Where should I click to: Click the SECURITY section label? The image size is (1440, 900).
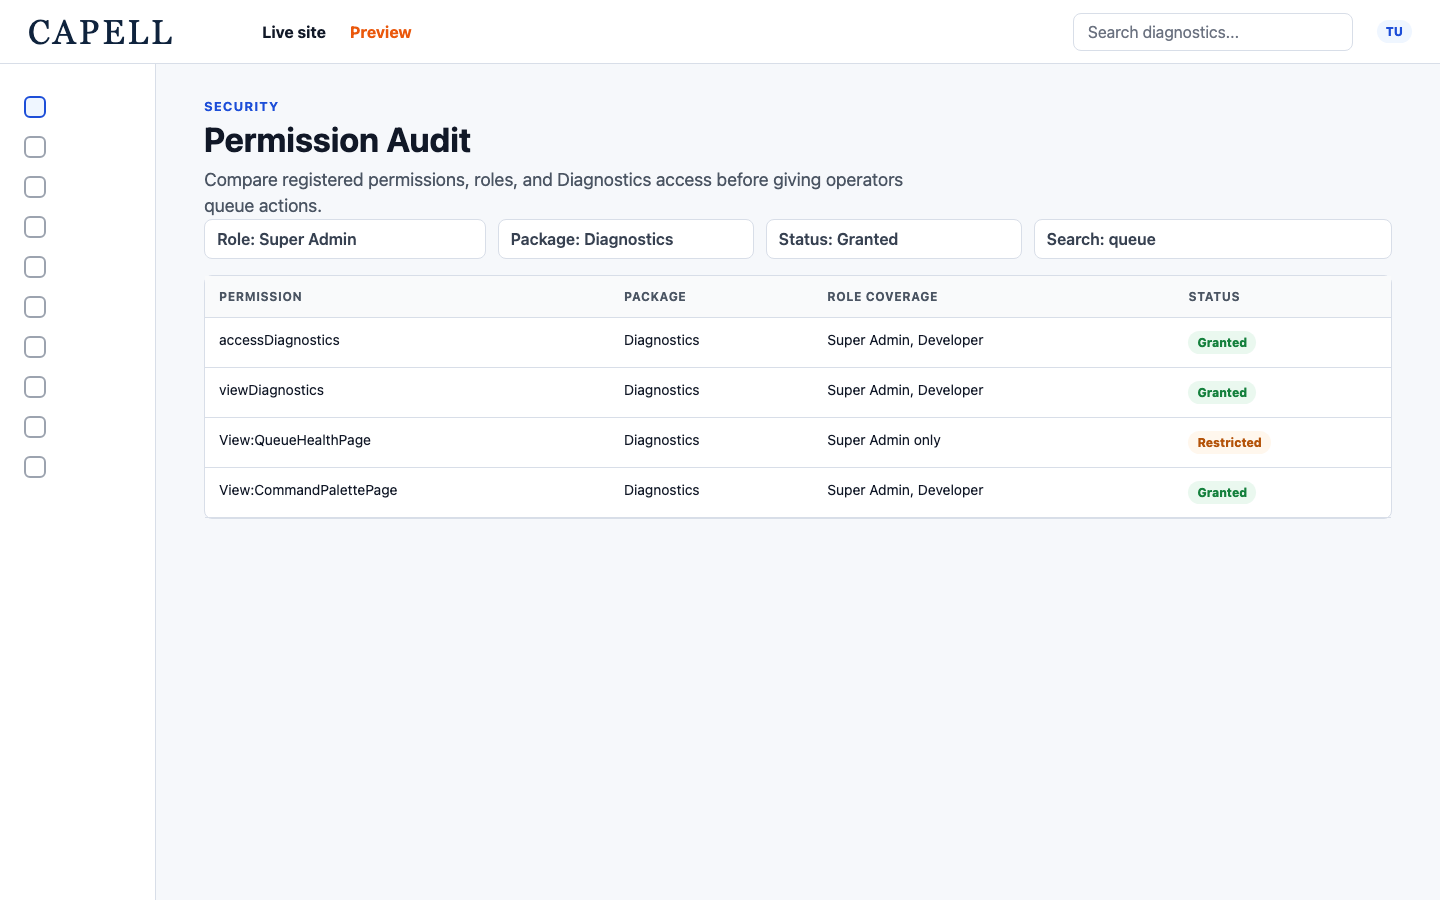coord(241,106)
